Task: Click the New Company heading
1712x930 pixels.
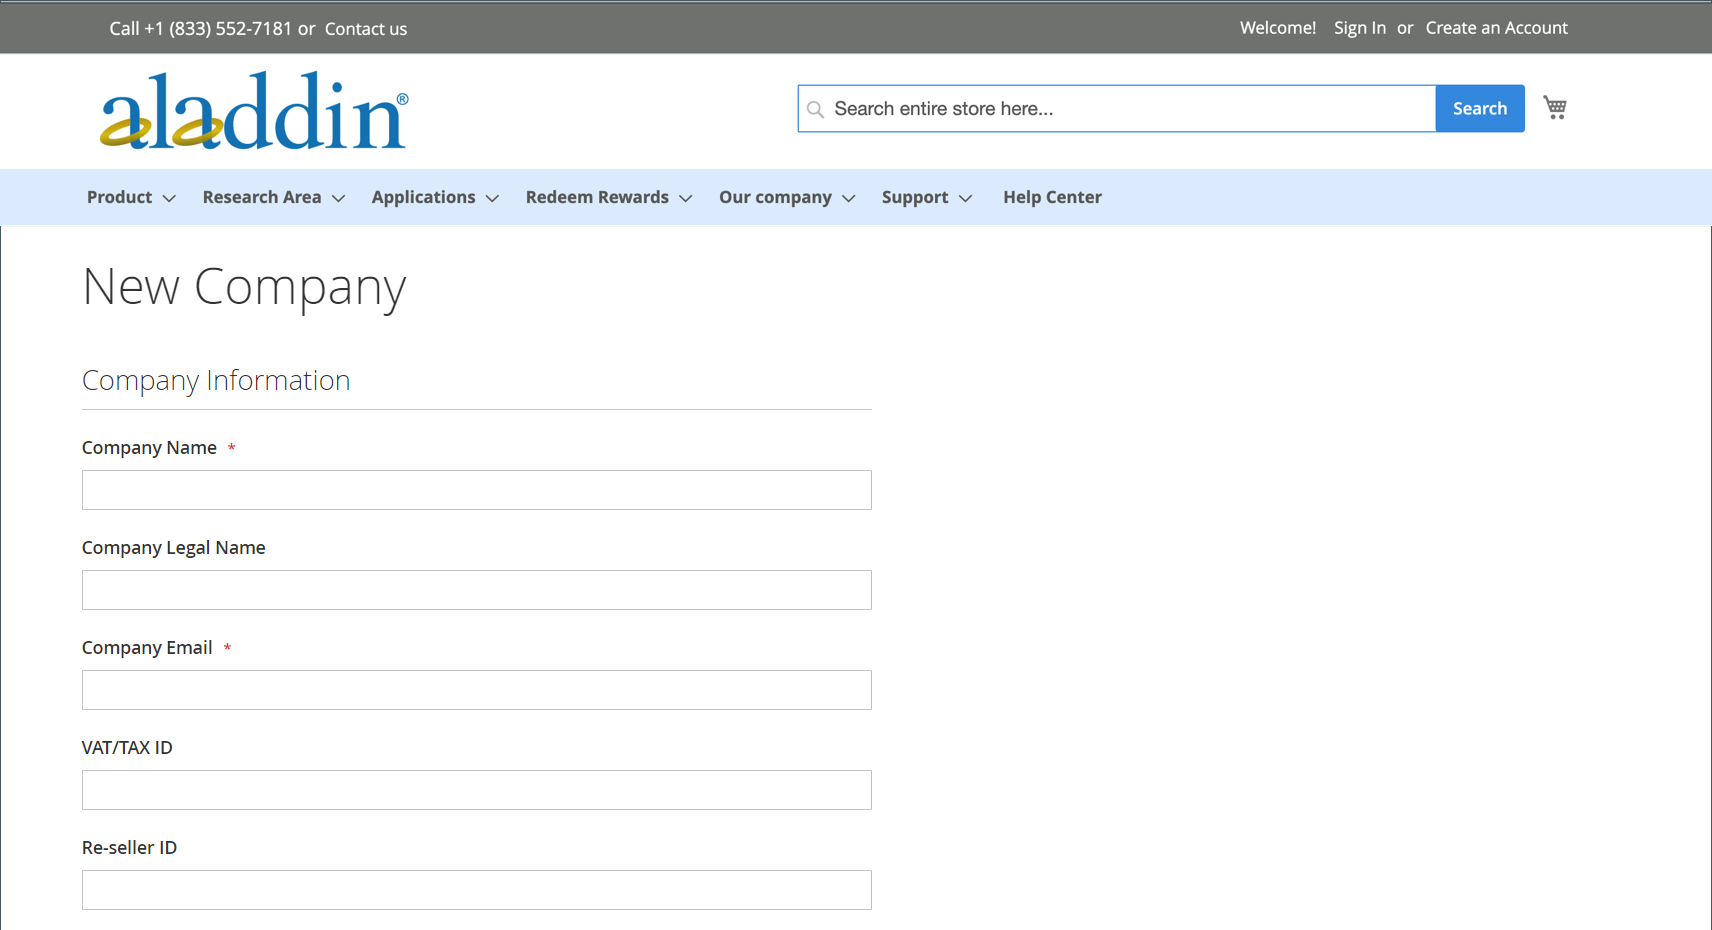Action: 244,287
